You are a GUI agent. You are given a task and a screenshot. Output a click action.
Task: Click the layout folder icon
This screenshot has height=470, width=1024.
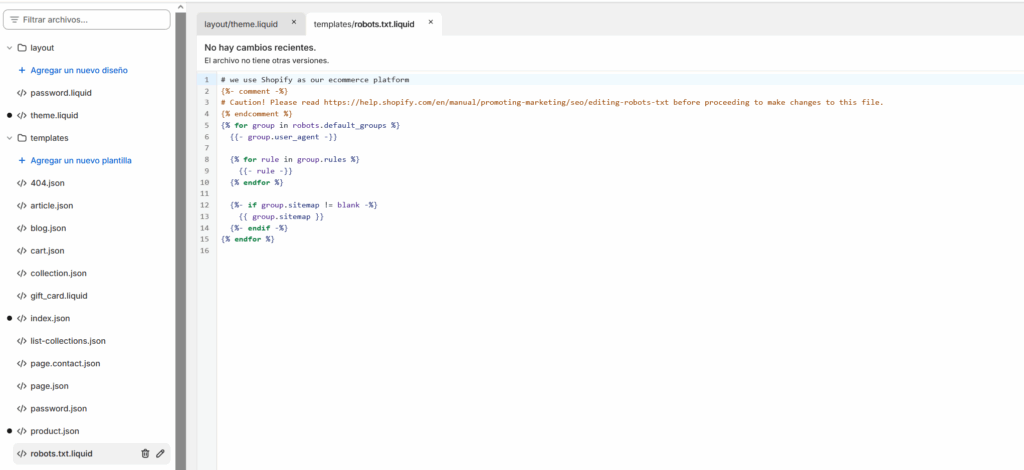[x=22, y=48]
